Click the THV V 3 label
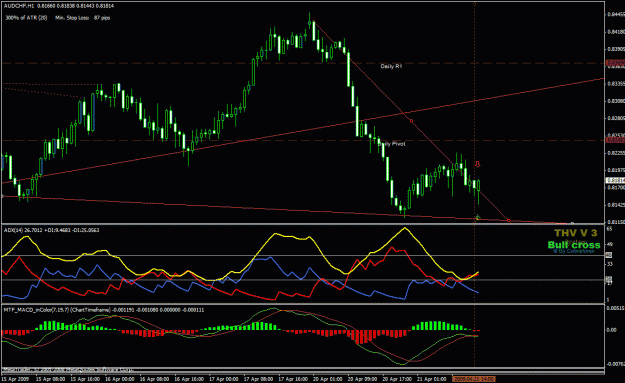Viewport: 625px width, 383px height. [x=575, y=233]
